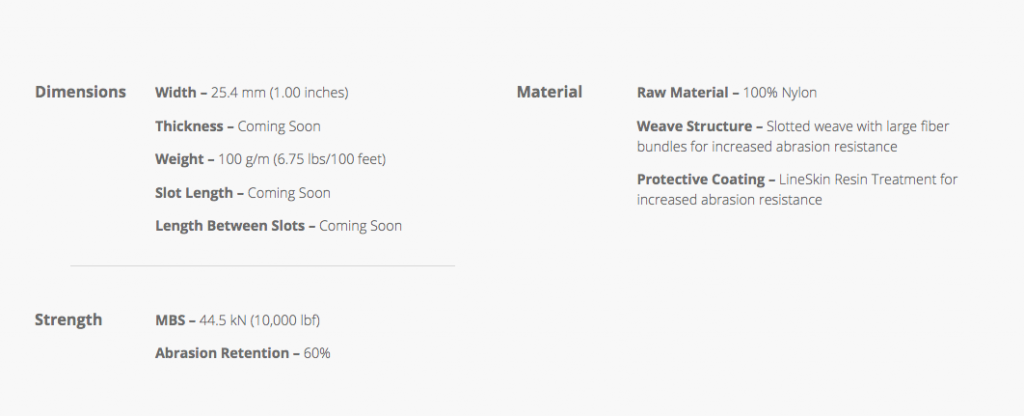Click Coming Soon next to Thickness
Screen dimensions: 1024x416
click(x=279, y=127)
